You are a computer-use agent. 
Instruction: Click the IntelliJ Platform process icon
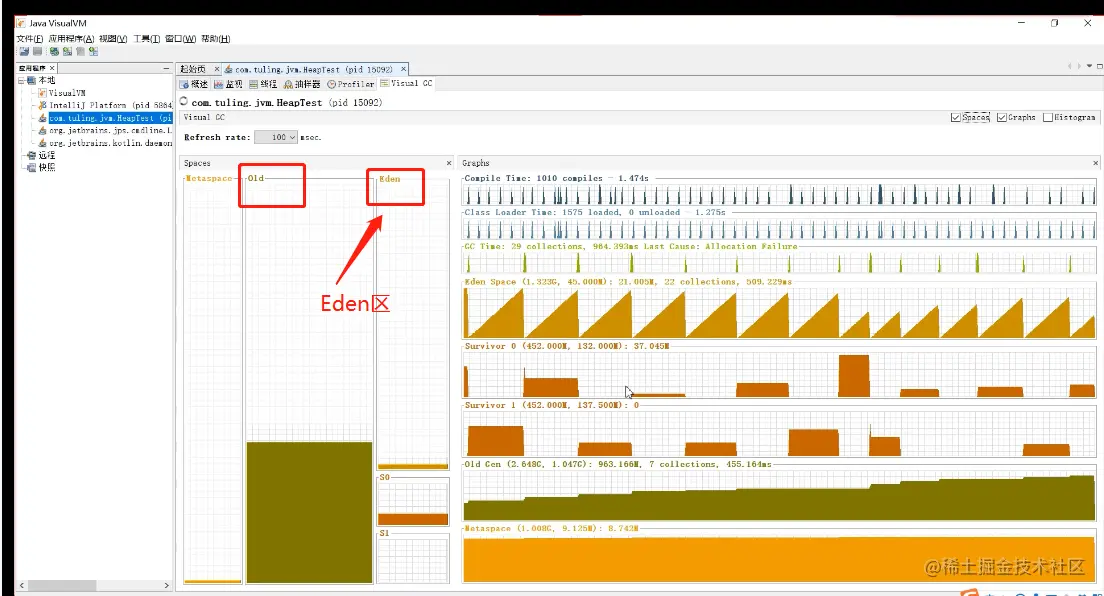pos(43,105)
